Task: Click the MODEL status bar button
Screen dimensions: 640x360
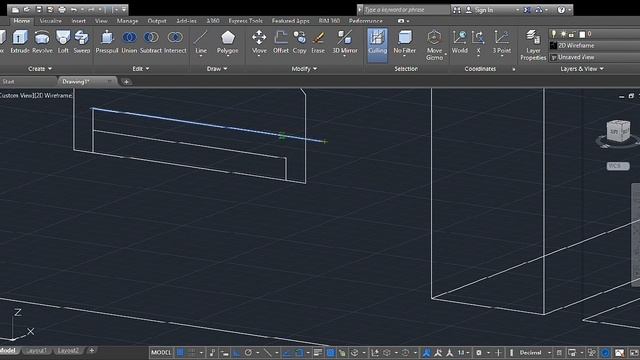Action: click(161, 352)
